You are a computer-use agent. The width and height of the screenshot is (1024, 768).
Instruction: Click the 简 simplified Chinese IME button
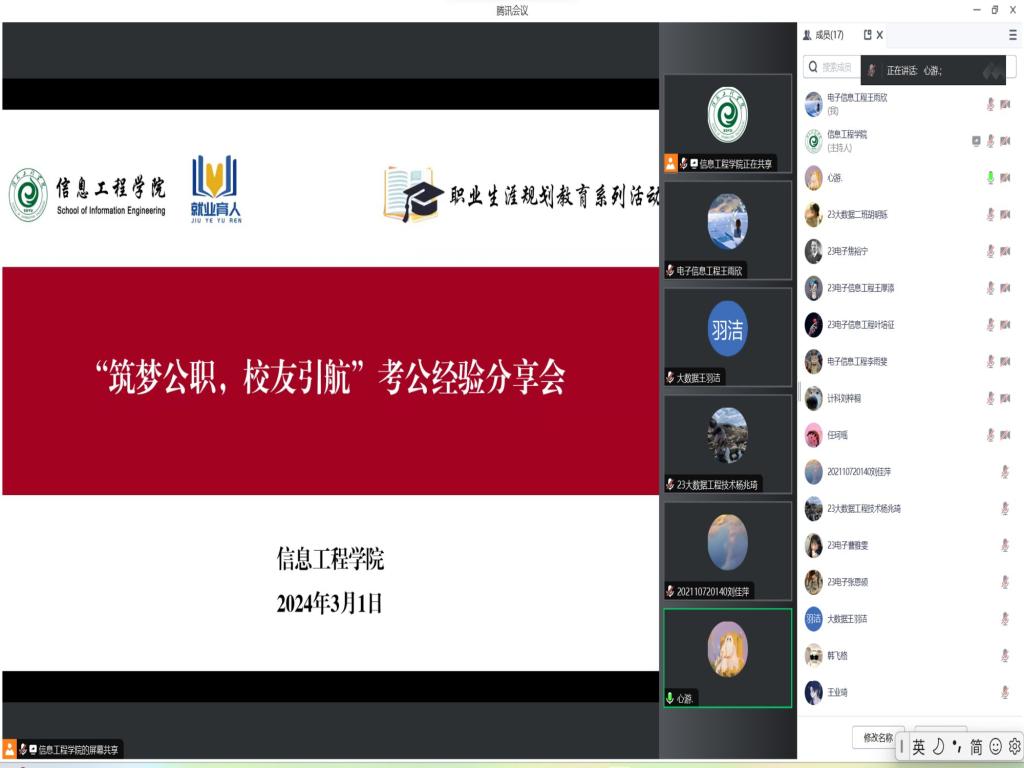(976, 747)
